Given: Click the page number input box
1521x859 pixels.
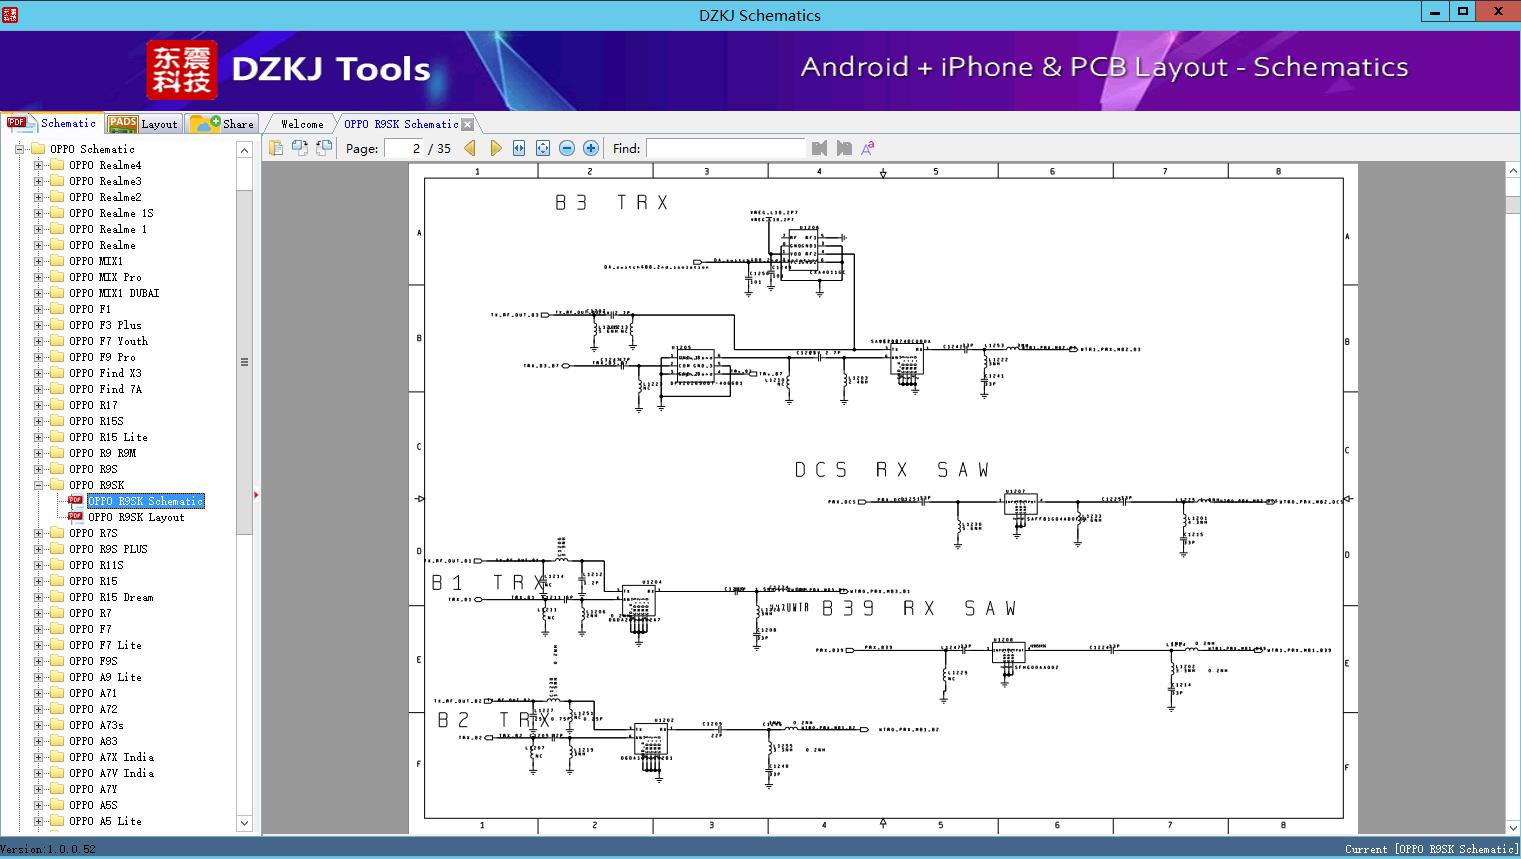Looking at the screenshot, I should coord(404,148).
